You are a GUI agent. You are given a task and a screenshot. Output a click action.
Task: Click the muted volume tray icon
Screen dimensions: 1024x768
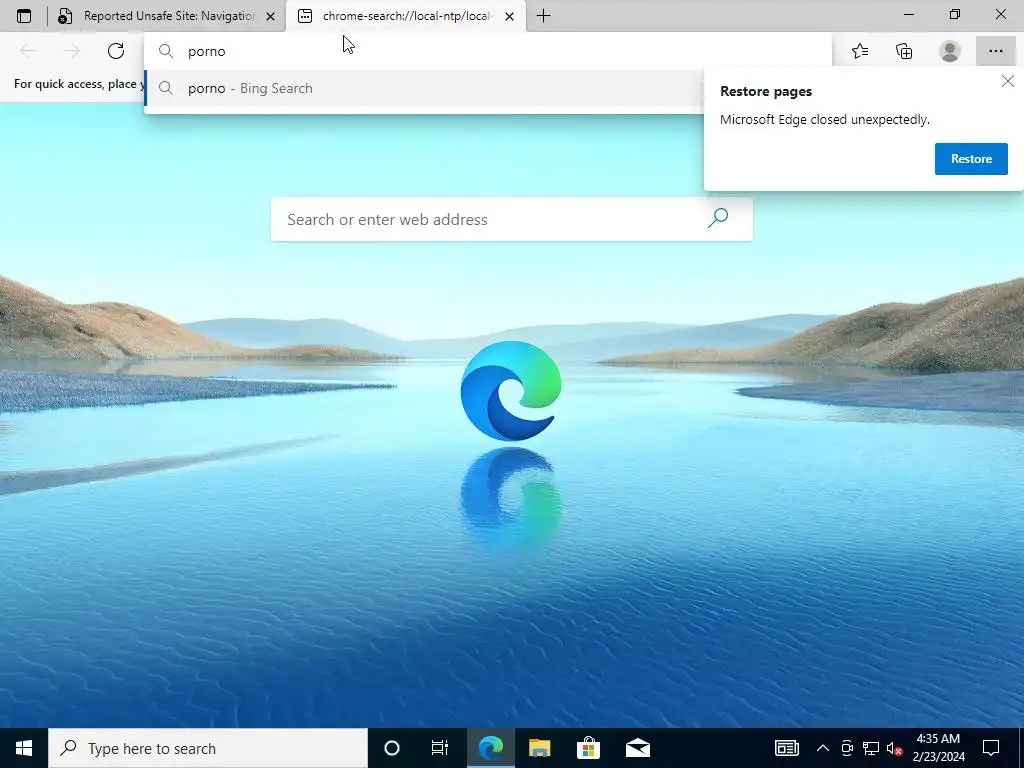895,748
